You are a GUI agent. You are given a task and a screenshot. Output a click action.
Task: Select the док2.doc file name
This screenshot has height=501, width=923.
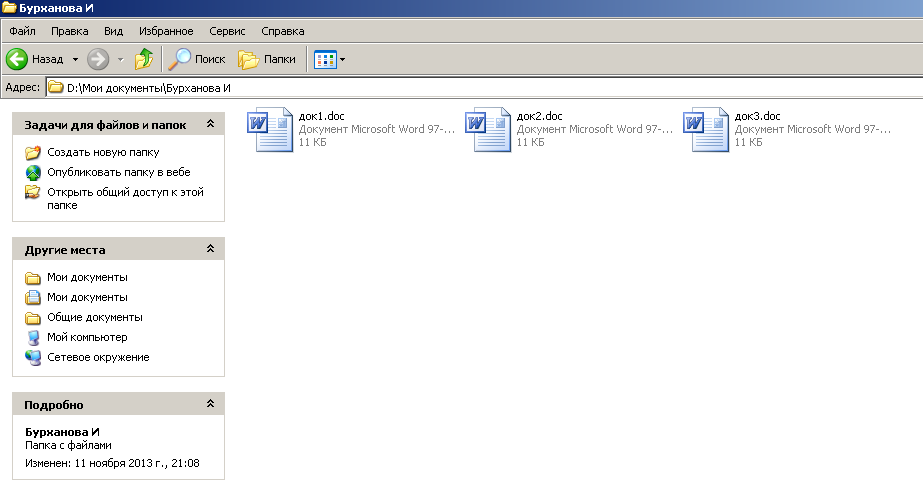coord(539,116)
